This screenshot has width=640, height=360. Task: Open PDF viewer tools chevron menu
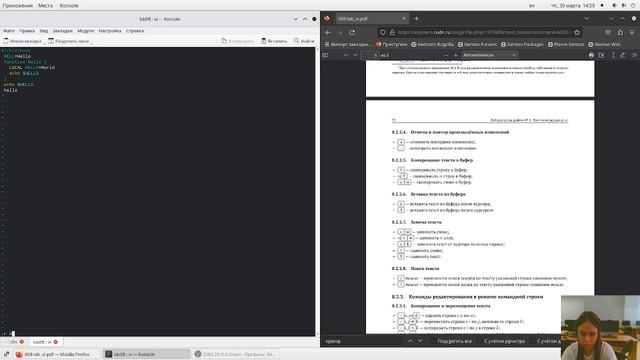pyautogui.click(x=634, y=55)
